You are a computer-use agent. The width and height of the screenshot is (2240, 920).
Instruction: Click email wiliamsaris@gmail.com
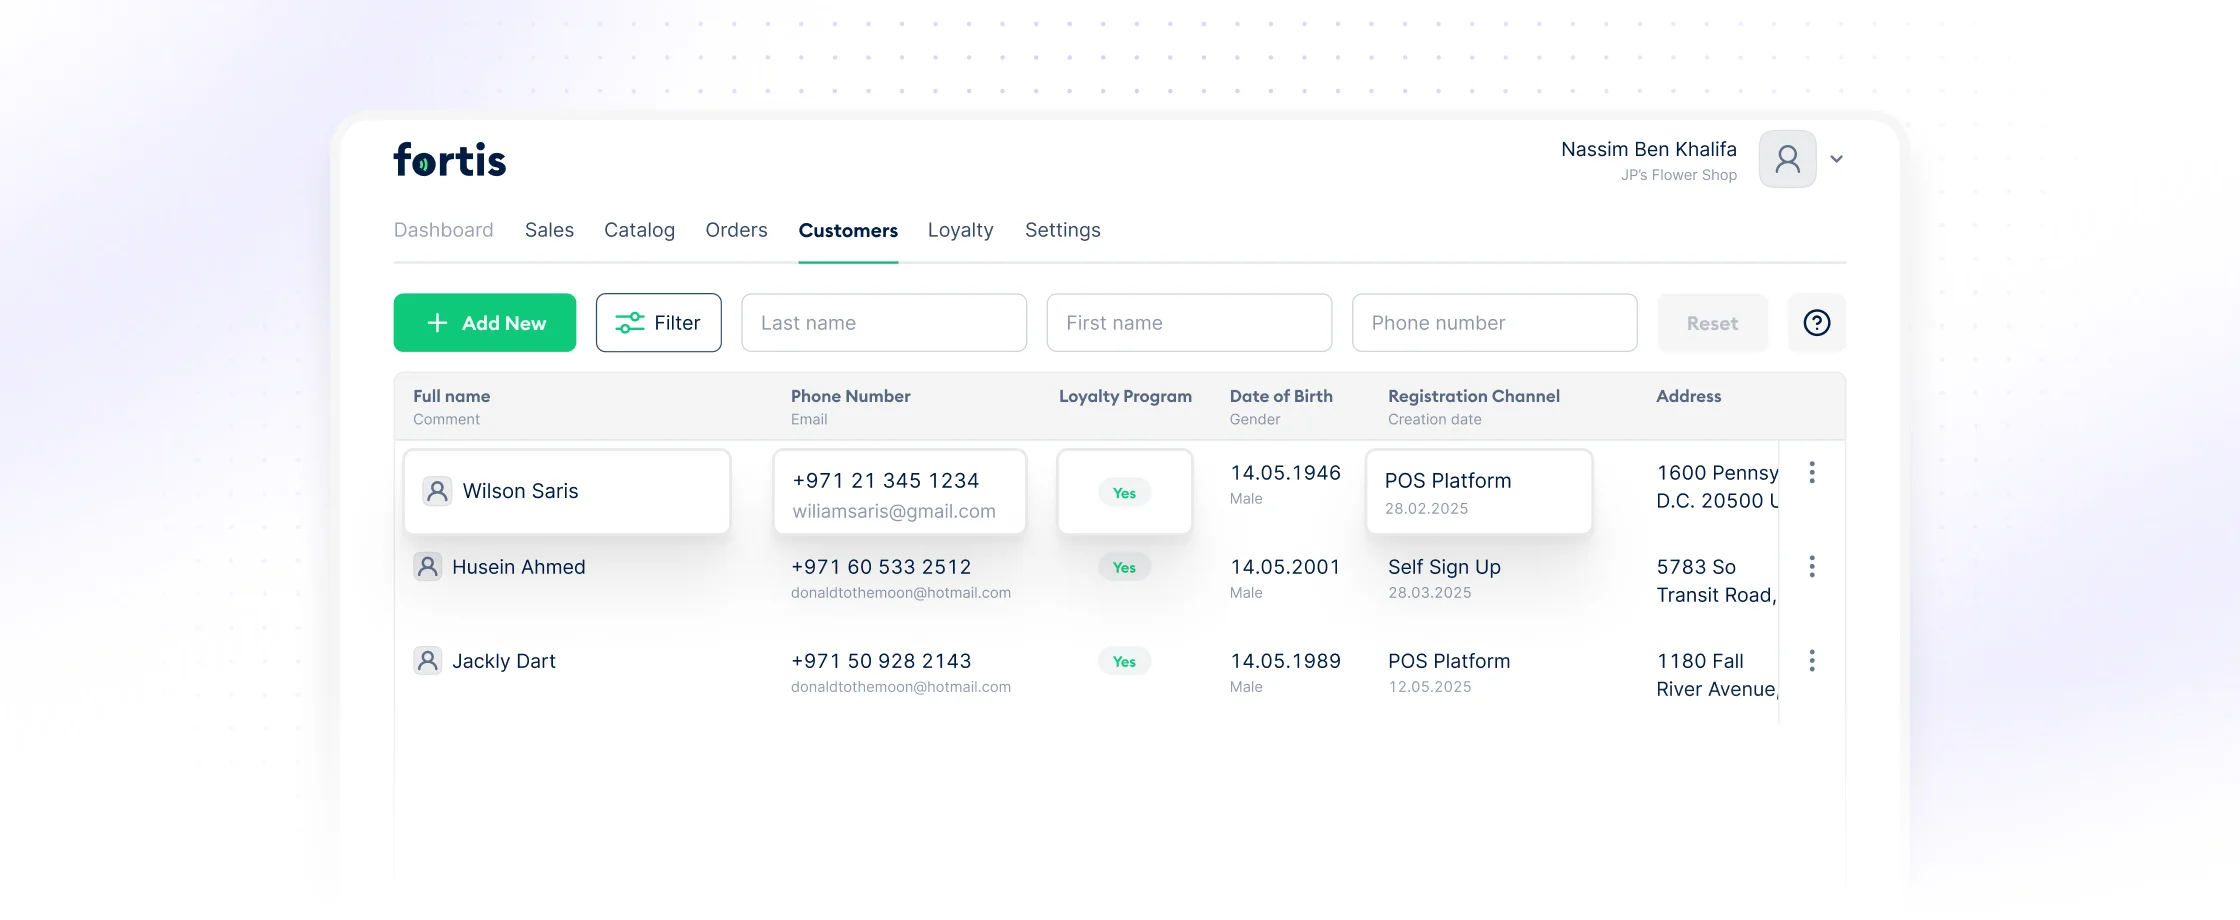[x=894, y=511]
